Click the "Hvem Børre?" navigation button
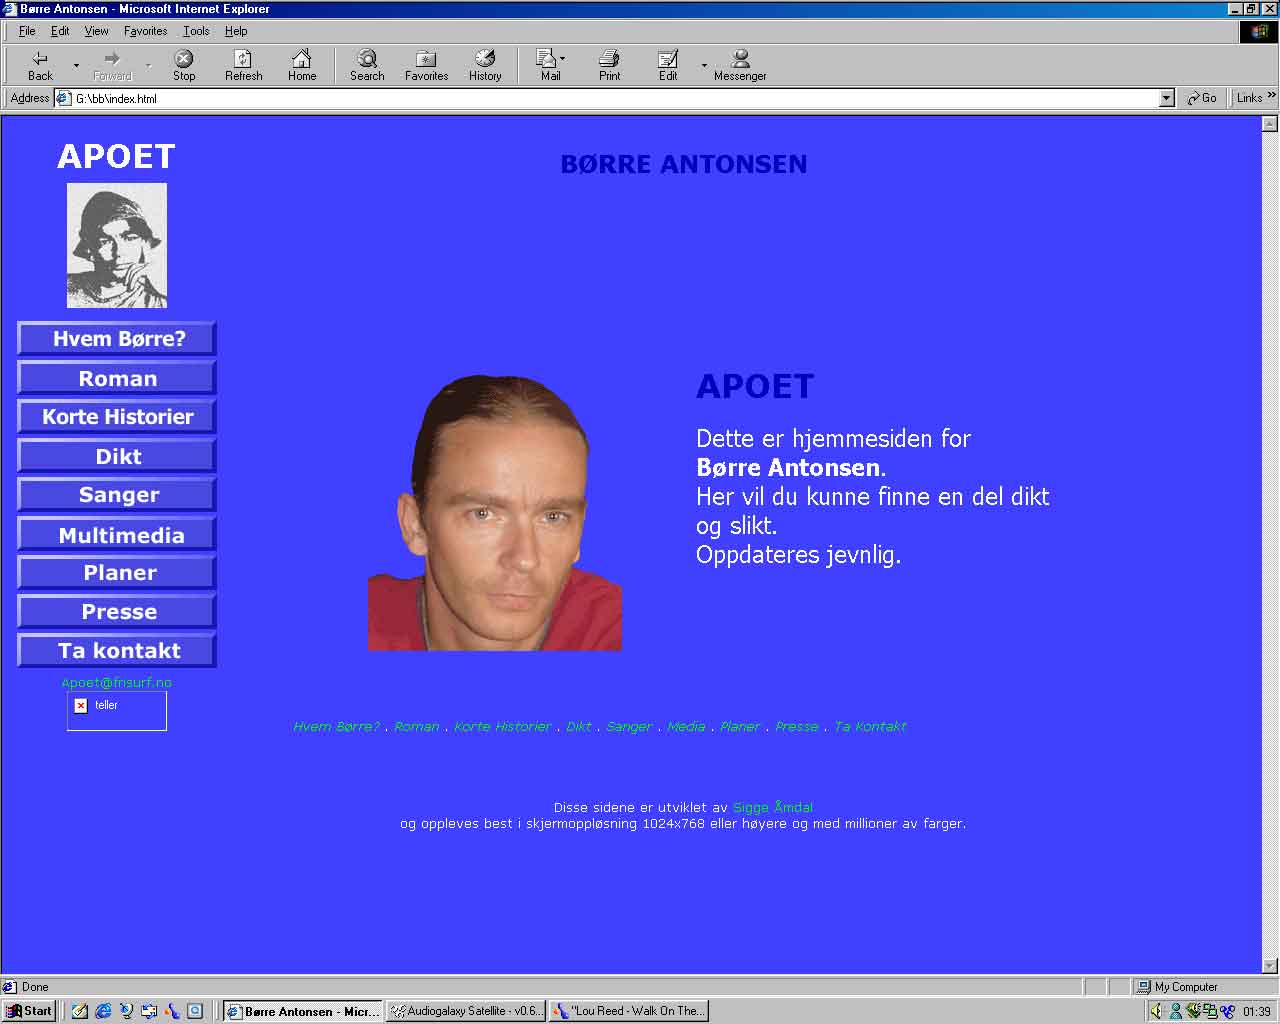Screen dimensions: 1280x1024 pos(117,339)
